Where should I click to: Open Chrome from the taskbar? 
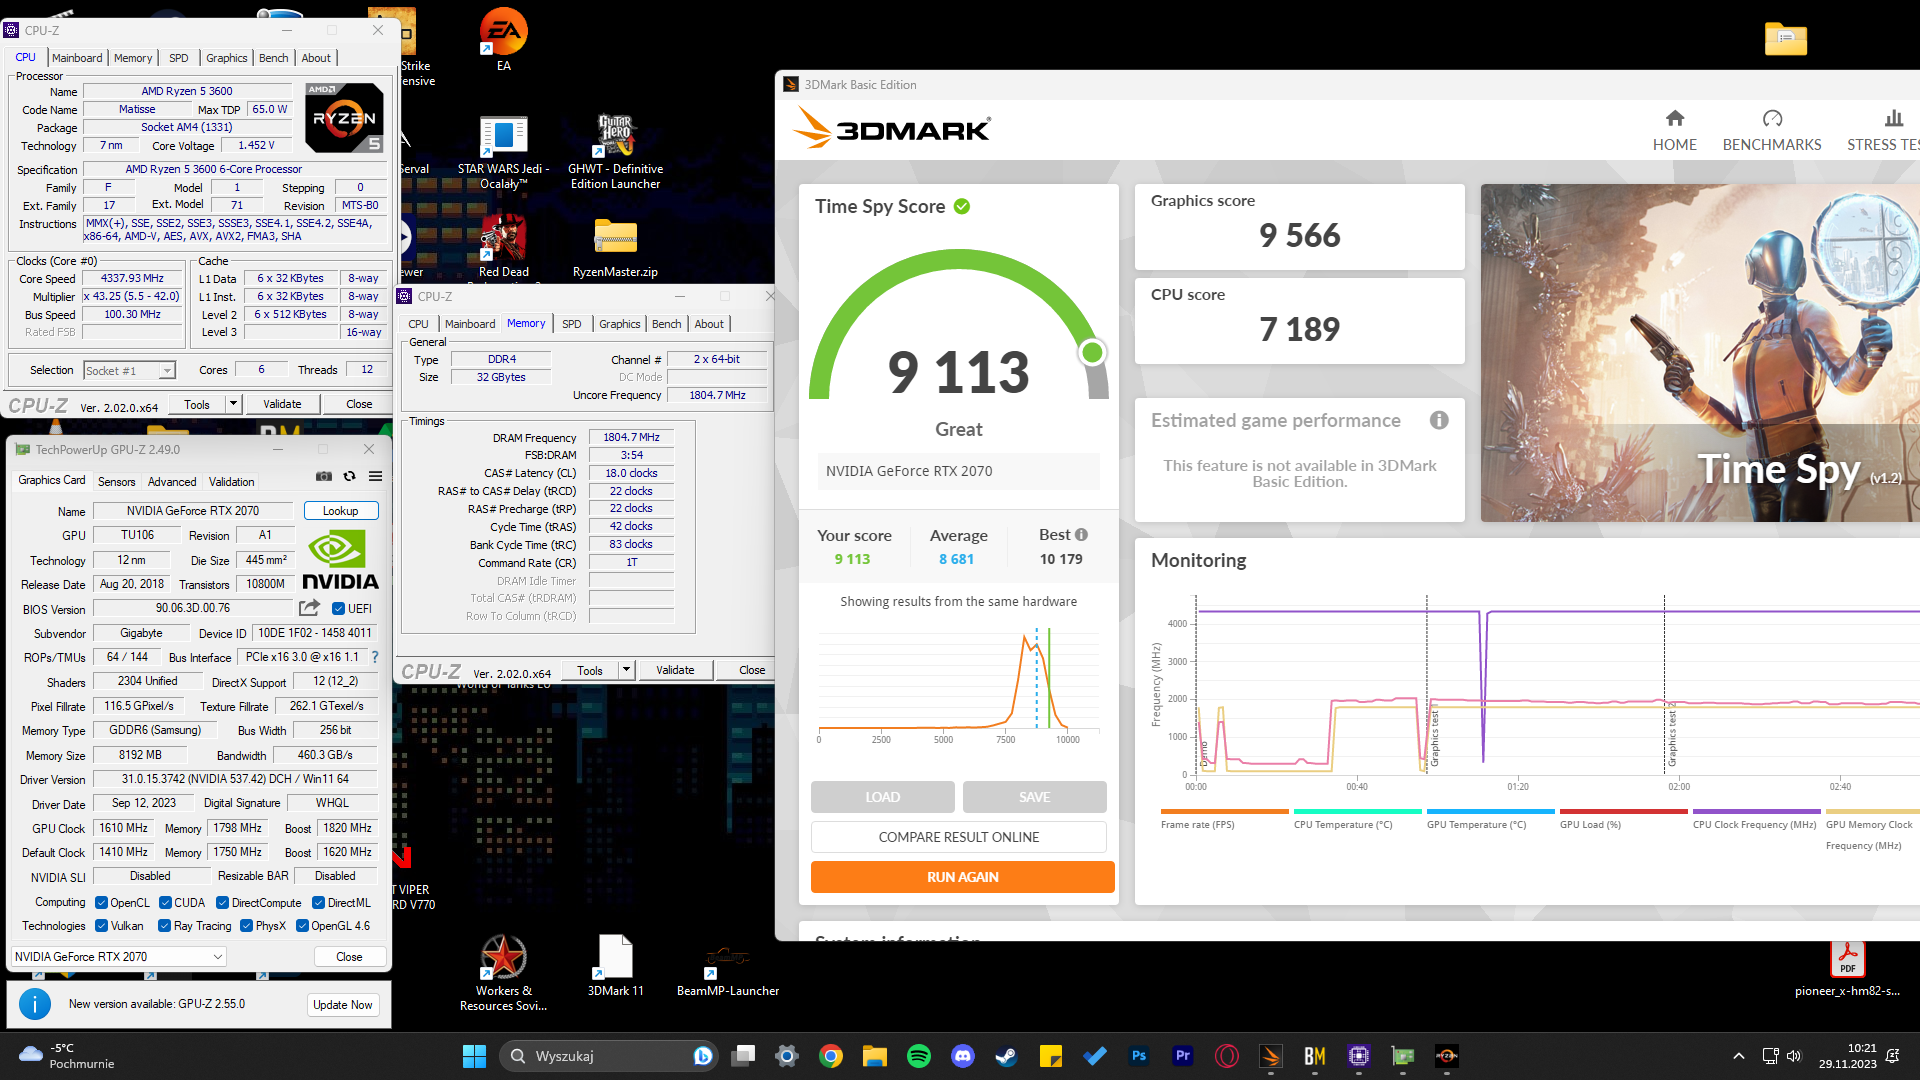(830, 1056)
